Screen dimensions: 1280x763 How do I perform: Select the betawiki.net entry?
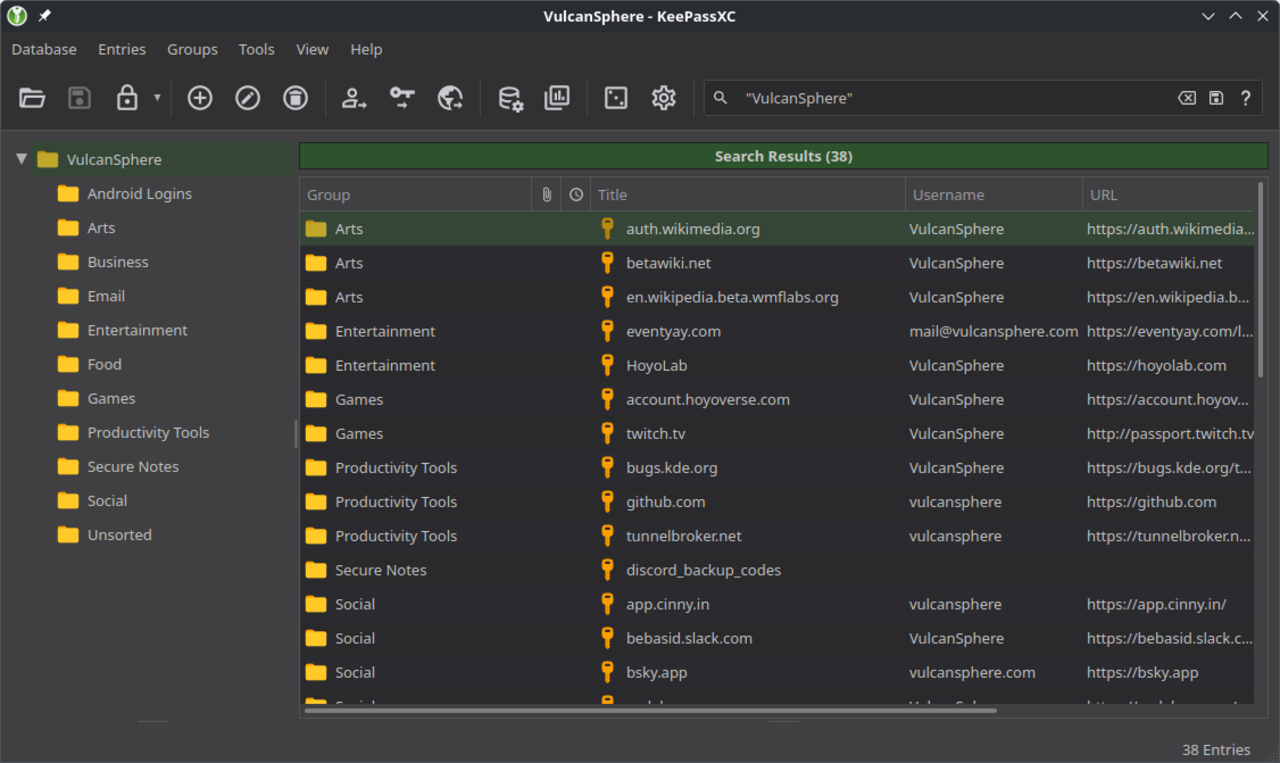(777, 263)
